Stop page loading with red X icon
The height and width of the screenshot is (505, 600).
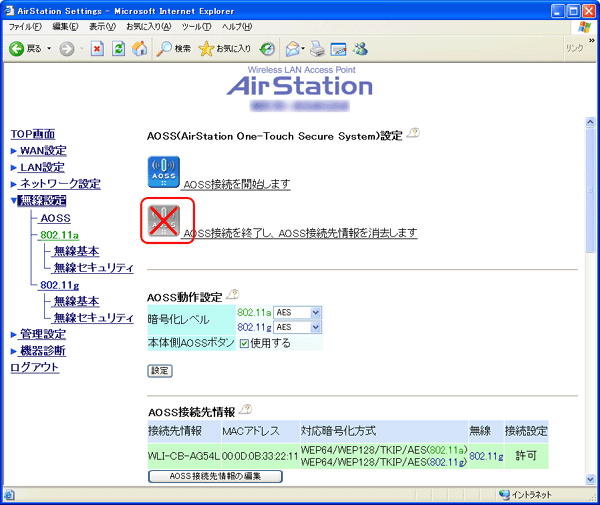coord(97,49)
